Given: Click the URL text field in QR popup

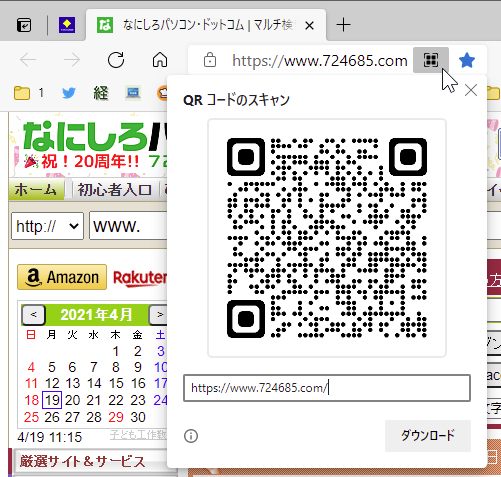Looking at the screenshot, I should coord(327,388).
